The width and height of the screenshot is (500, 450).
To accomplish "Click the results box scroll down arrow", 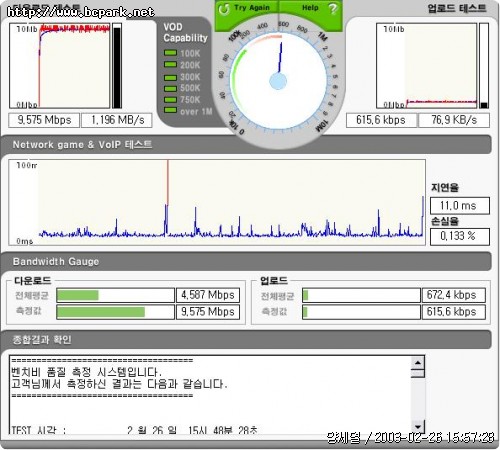I will pos(418,426).
